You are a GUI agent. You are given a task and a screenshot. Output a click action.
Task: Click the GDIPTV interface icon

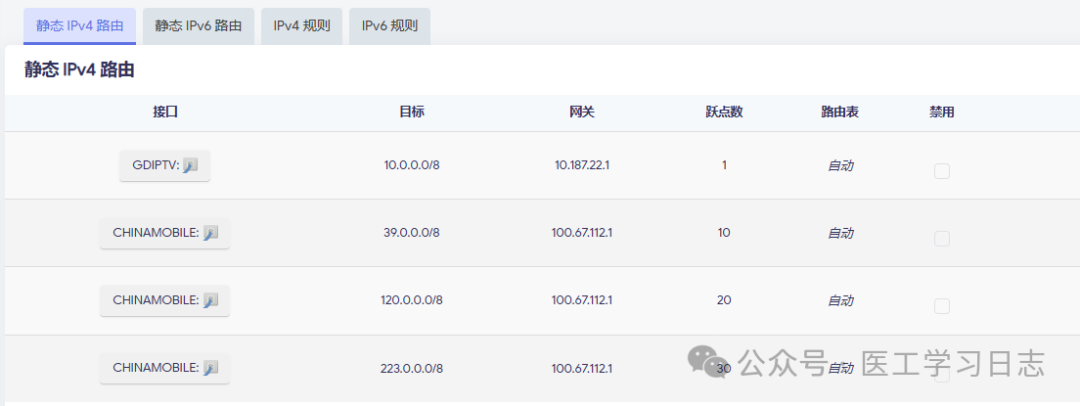(x=191, y=166)
